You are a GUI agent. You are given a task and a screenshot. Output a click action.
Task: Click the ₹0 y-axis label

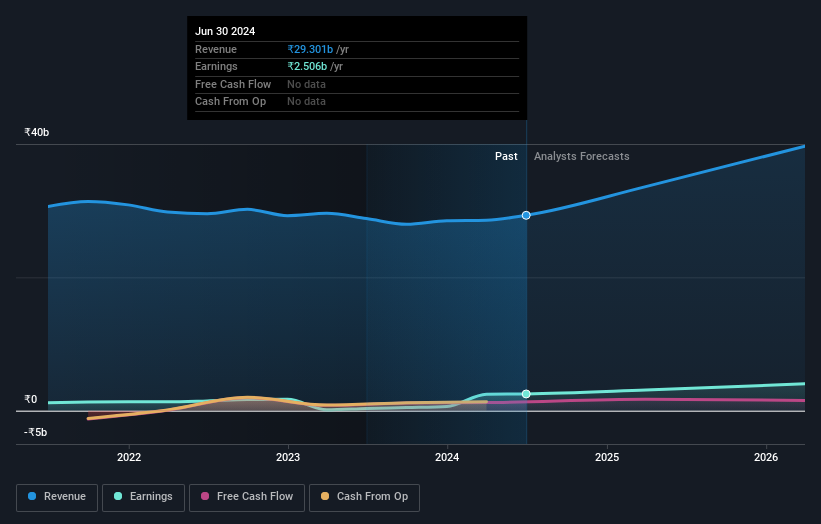click(31, 399)
